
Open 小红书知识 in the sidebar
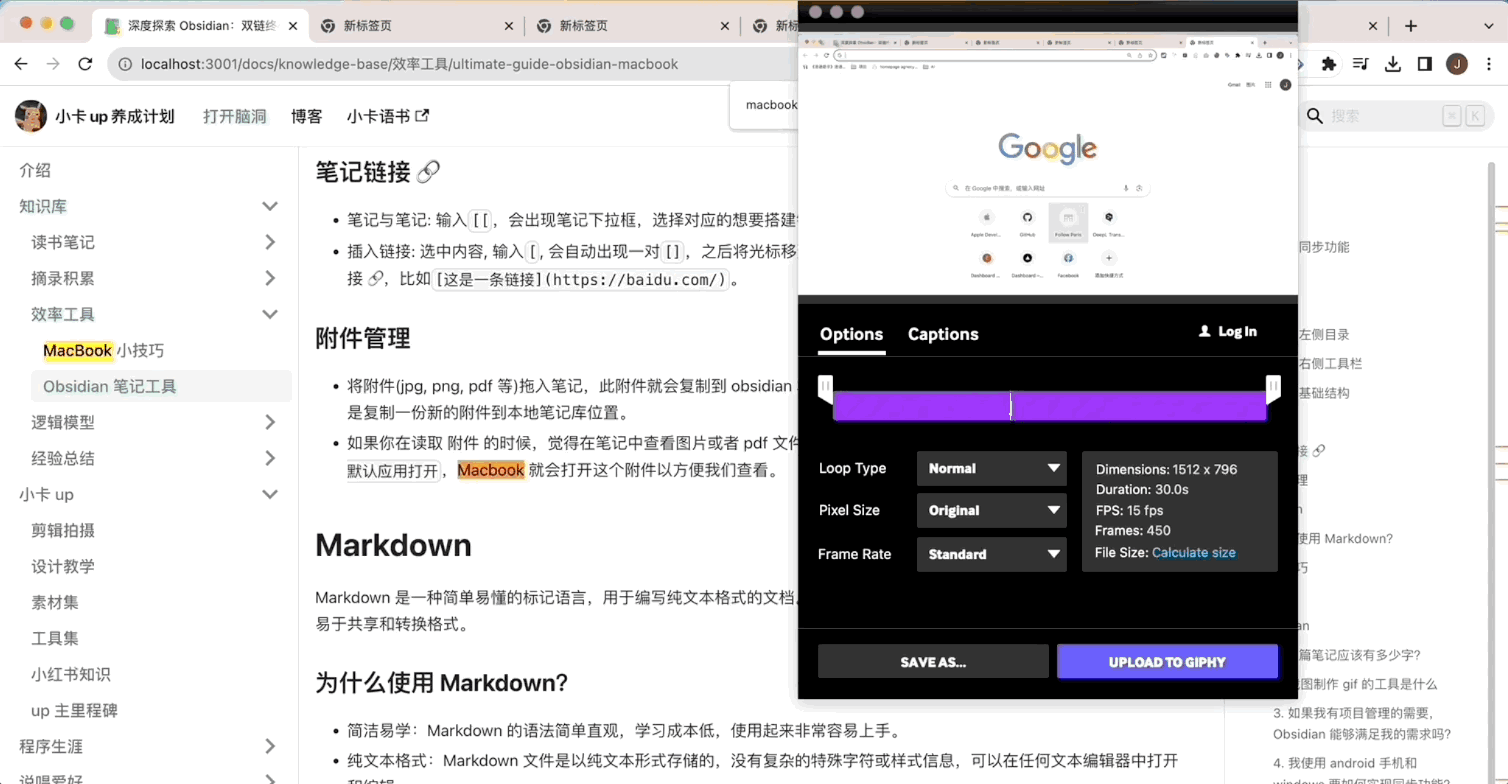pyautogui.click(x=71, y=674)
